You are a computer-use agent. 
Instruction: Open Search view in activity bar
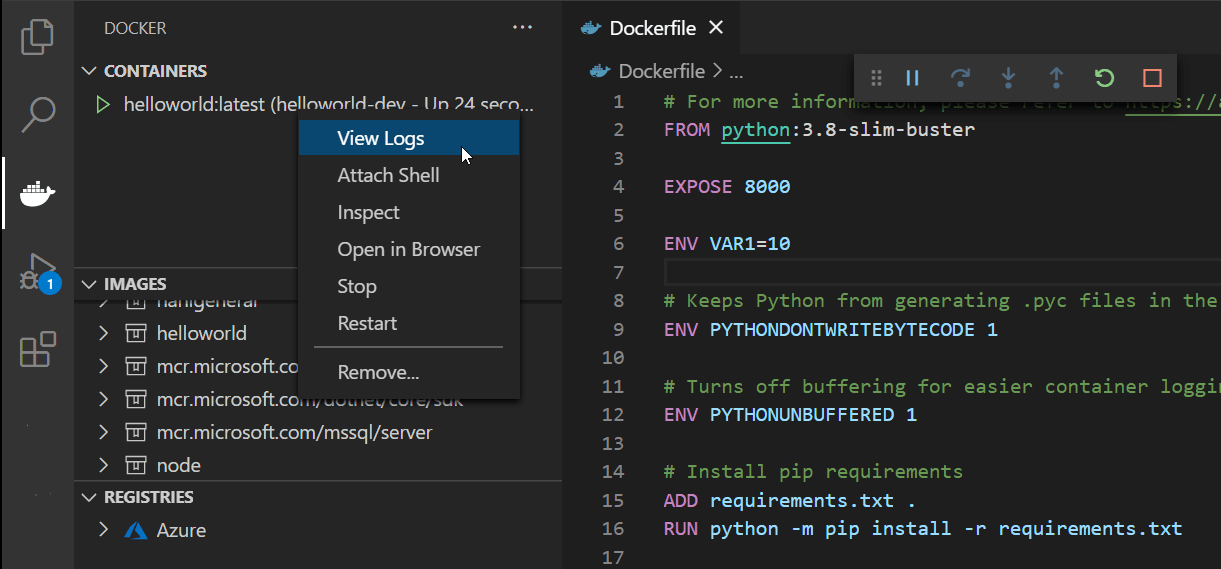click(x=37, y=114)
